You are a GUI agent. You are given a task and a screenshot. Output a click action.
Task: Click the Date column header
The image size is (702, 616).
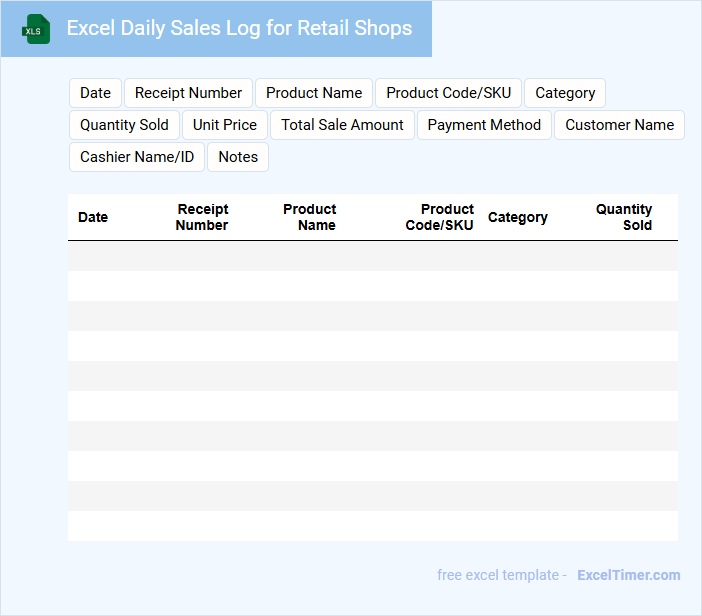tap(93, 217)
